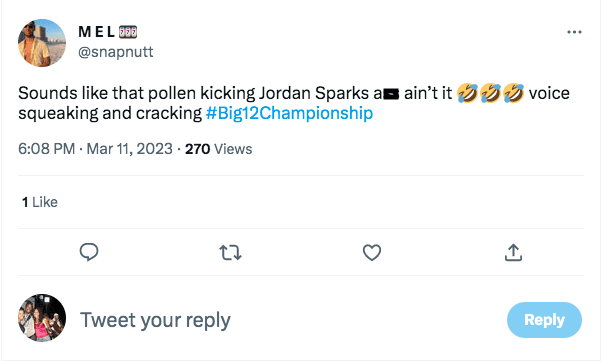Click the 270 Views count
602x361 pixels.
click(218, 149)
